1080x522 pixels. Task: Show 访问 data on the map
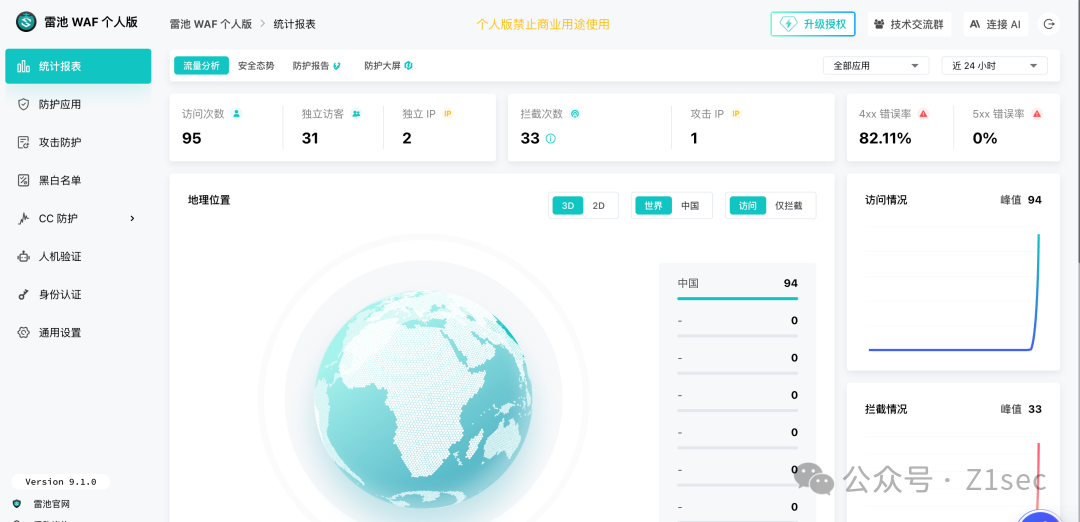(748, 205)
